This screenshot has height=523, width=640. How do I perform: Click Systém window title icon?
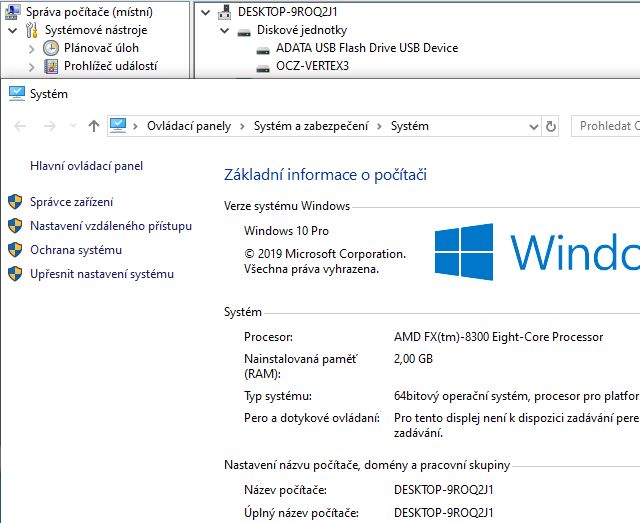pyautogui.click(x=17, y=93)
